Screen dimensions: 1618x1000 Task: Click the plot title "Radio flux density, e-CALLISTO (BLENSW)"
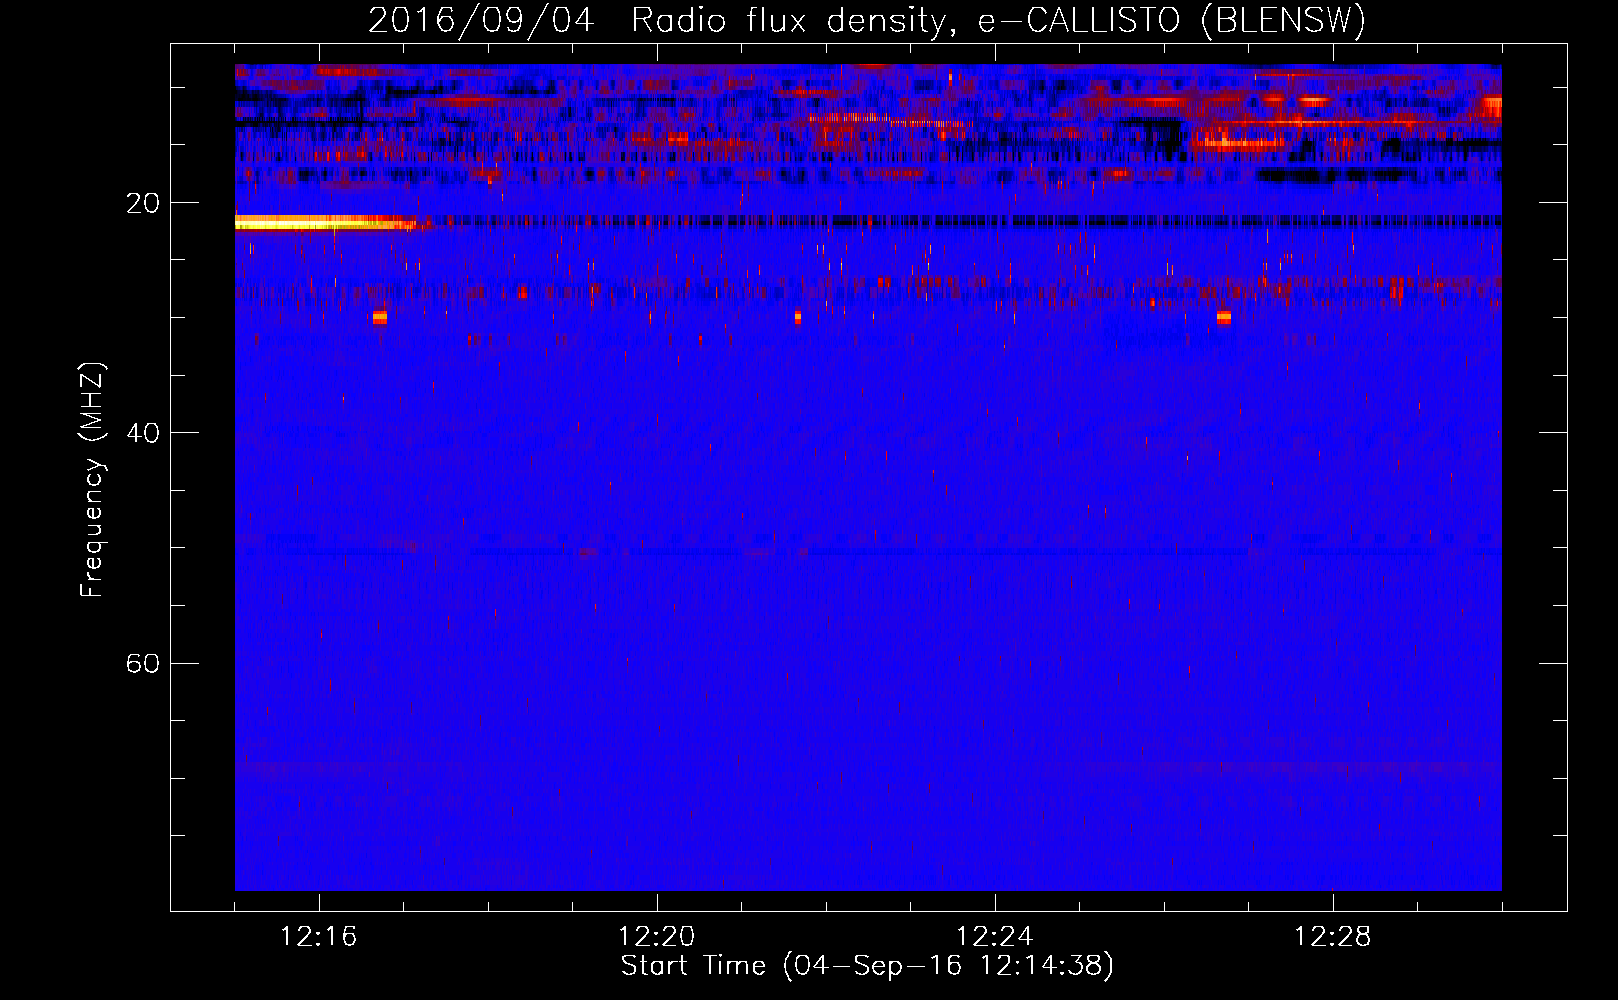tap(998, 20)
